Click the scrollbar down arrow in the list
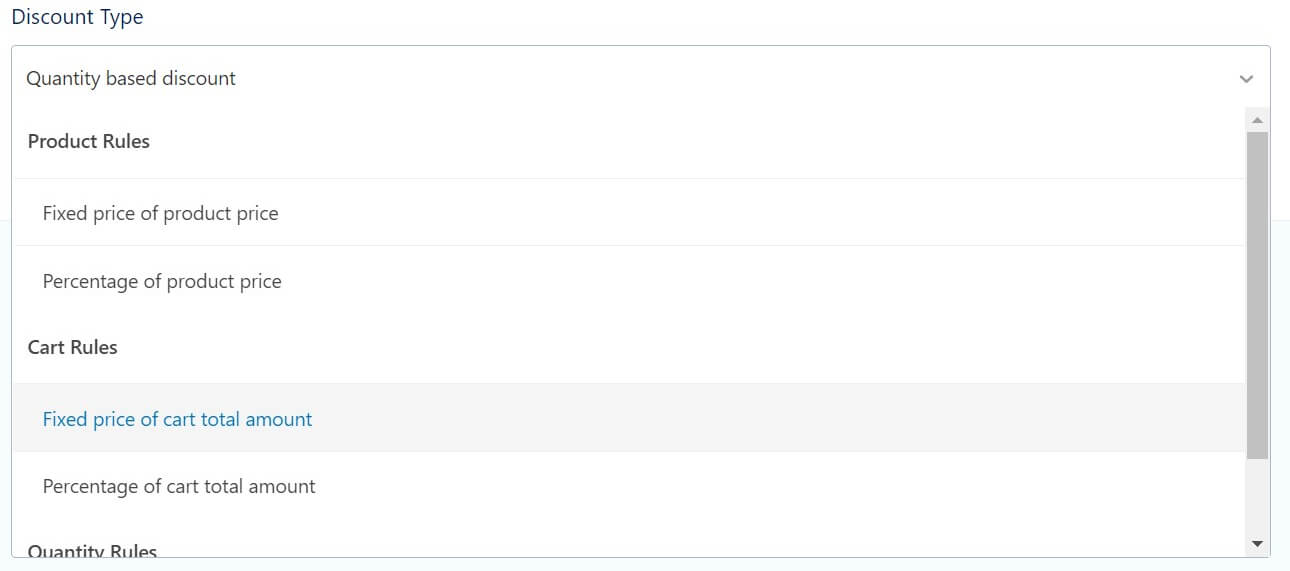The height and width of the screenshot is (571, 1290). [x=1257, y=544]
